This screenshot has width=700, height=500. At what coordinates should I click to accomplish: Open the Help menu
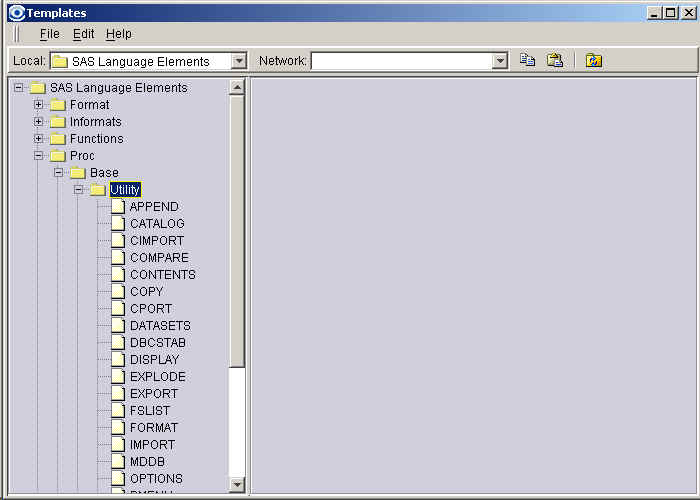pyautogui.click(x=119, y=34)
